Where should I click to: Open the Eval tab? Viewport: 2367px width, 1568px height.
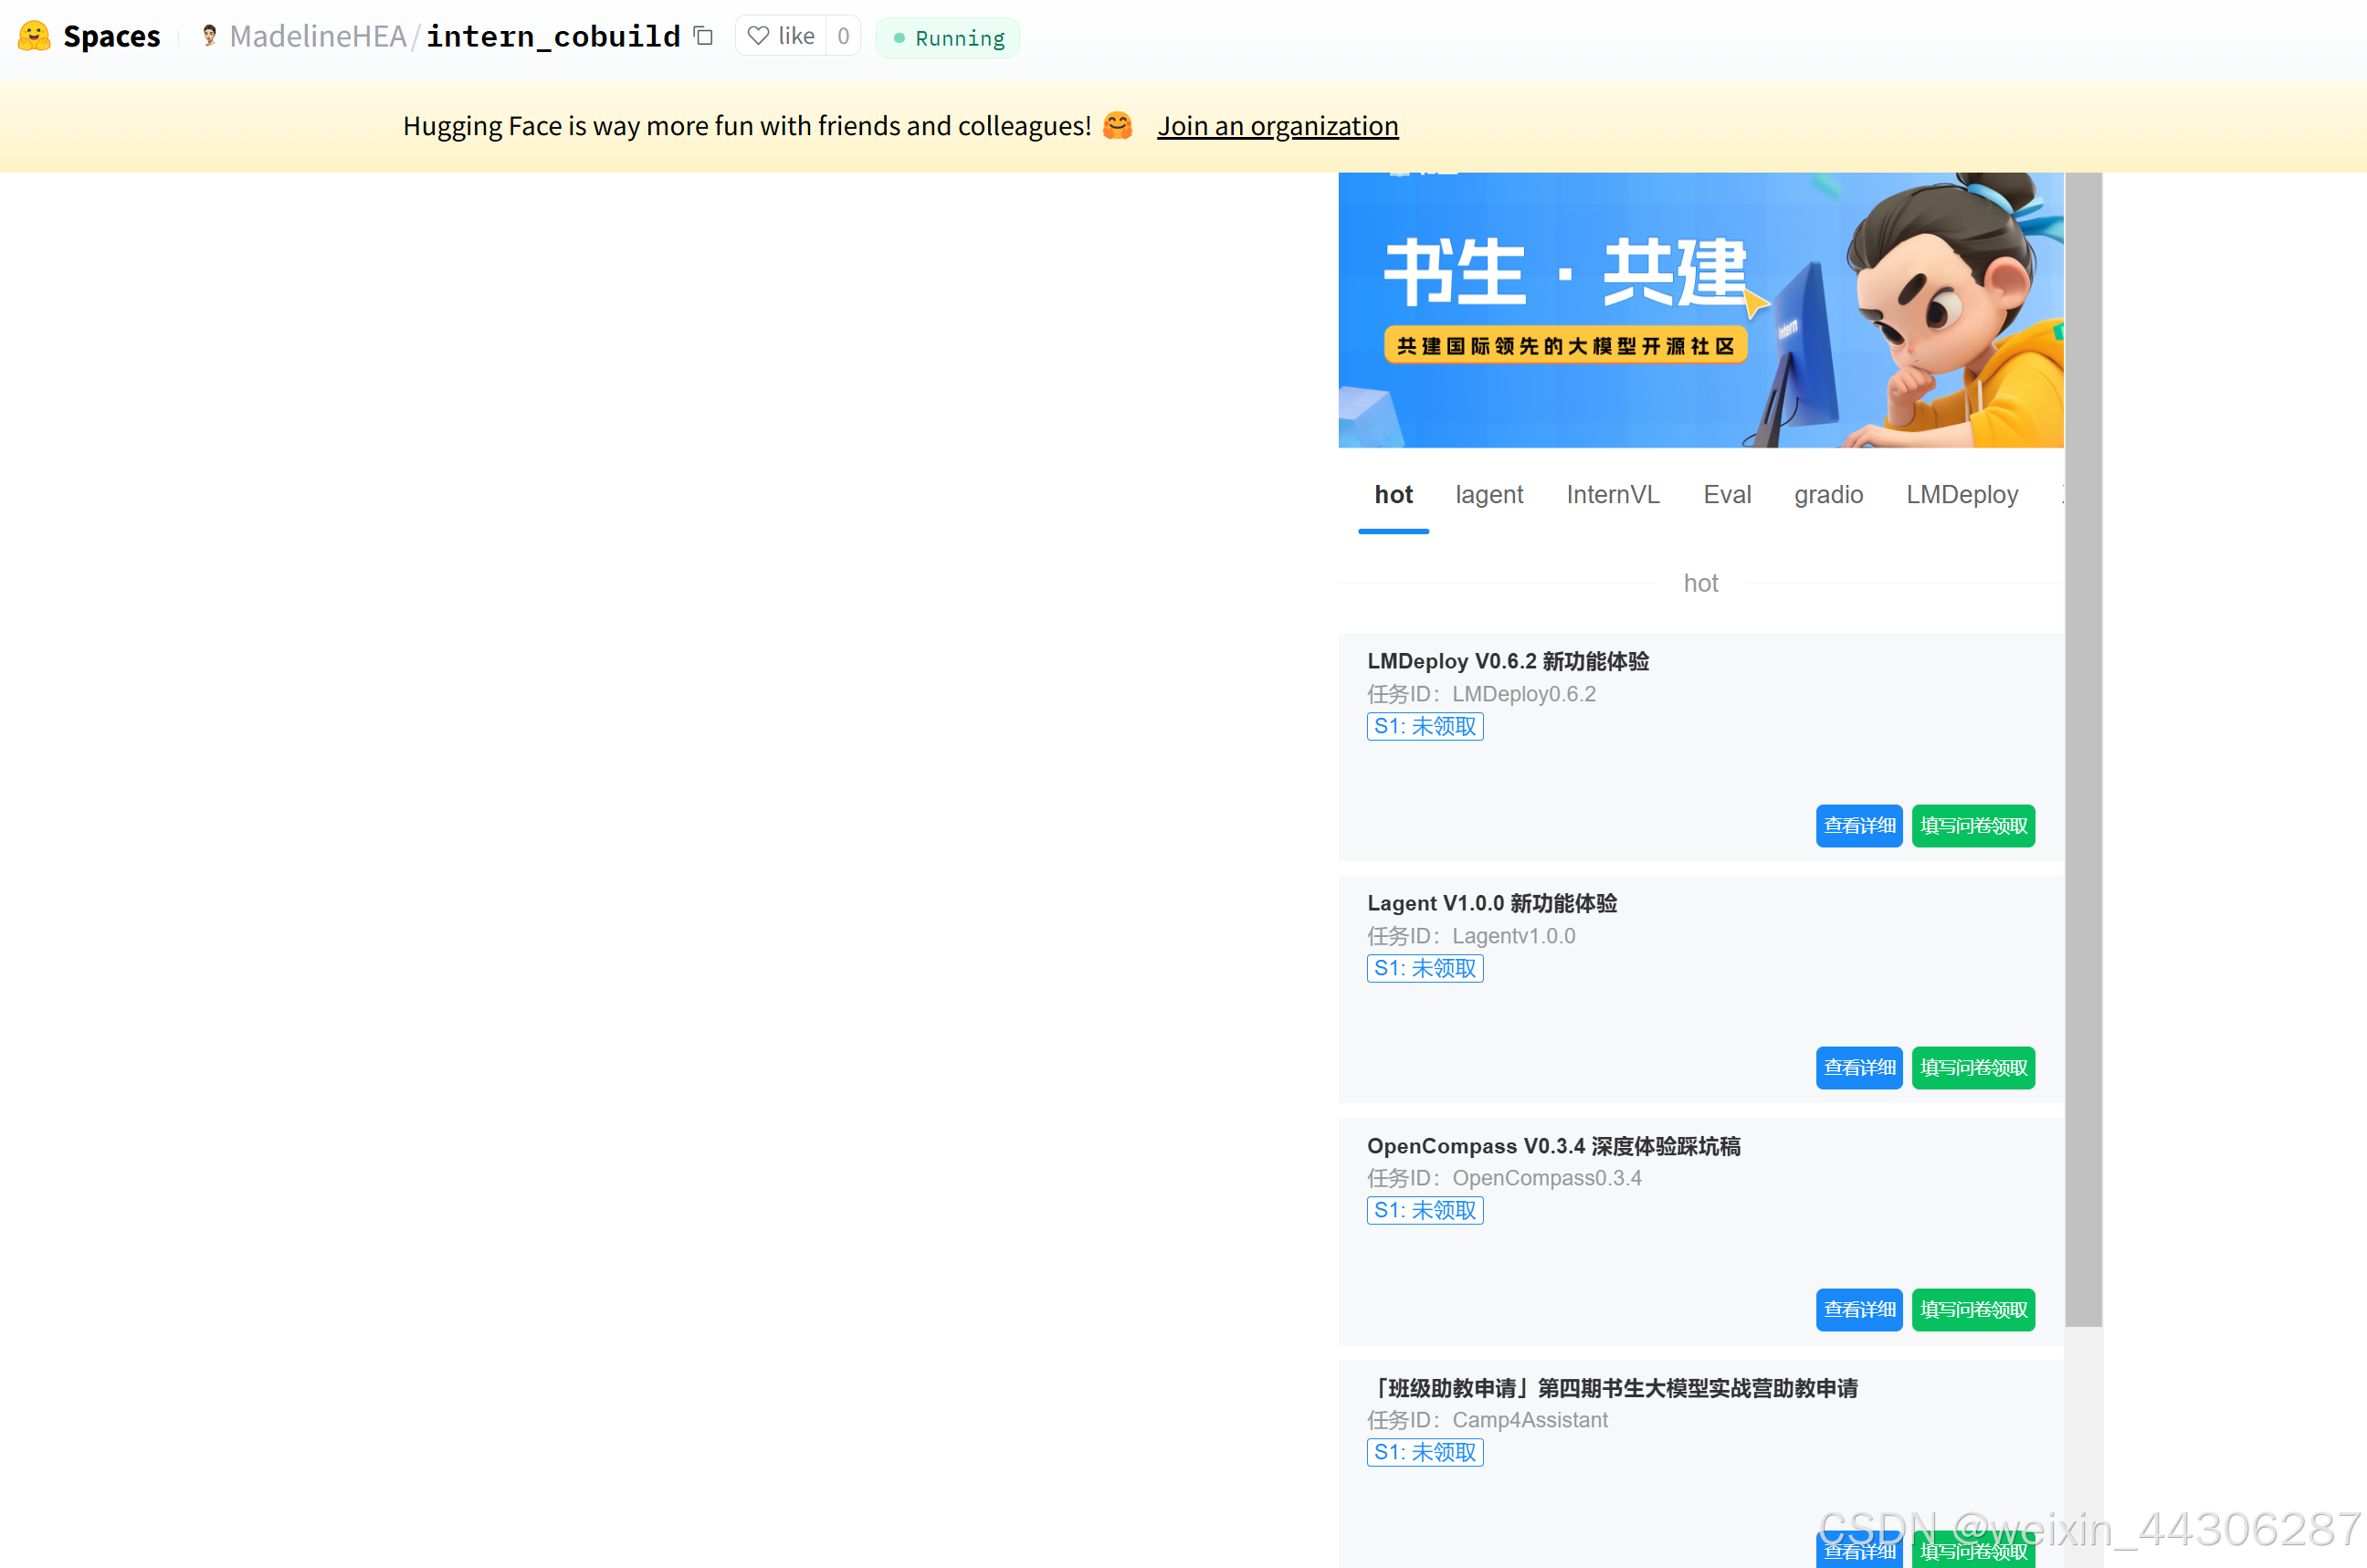point(1727,494)
